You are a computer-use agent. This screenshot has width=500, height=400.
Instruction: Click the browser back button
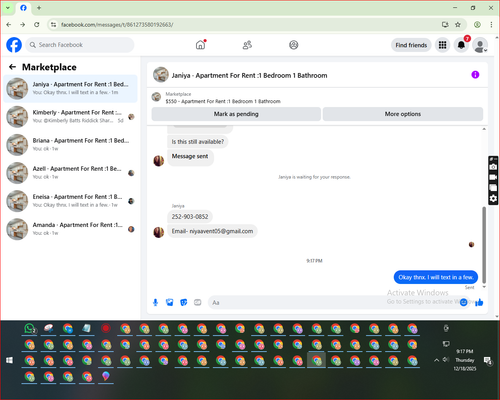point(9,25)
